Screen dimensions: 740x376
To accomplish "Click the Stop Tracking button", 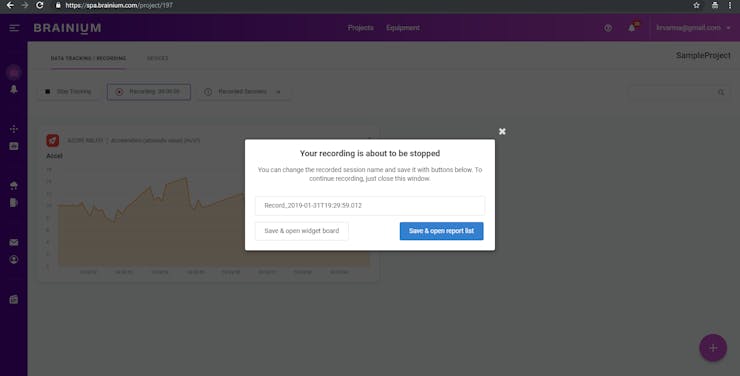I will (68, 92).
